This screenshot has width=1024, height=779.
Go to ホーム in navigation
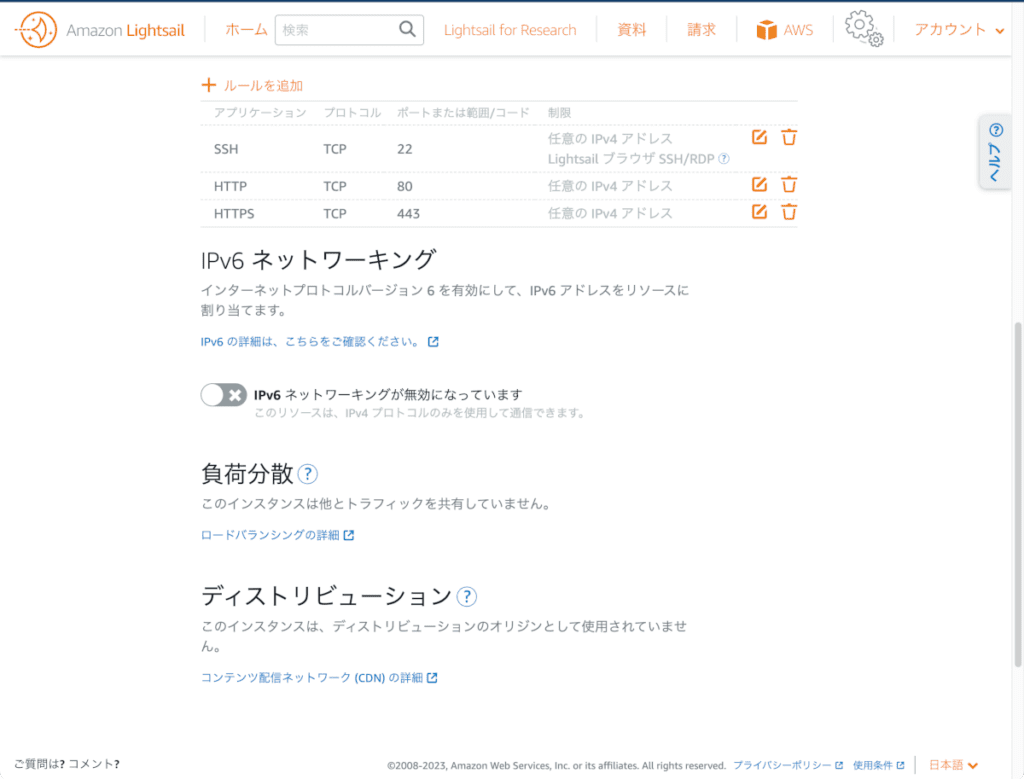pyautogui.click(x=246, y=30)
